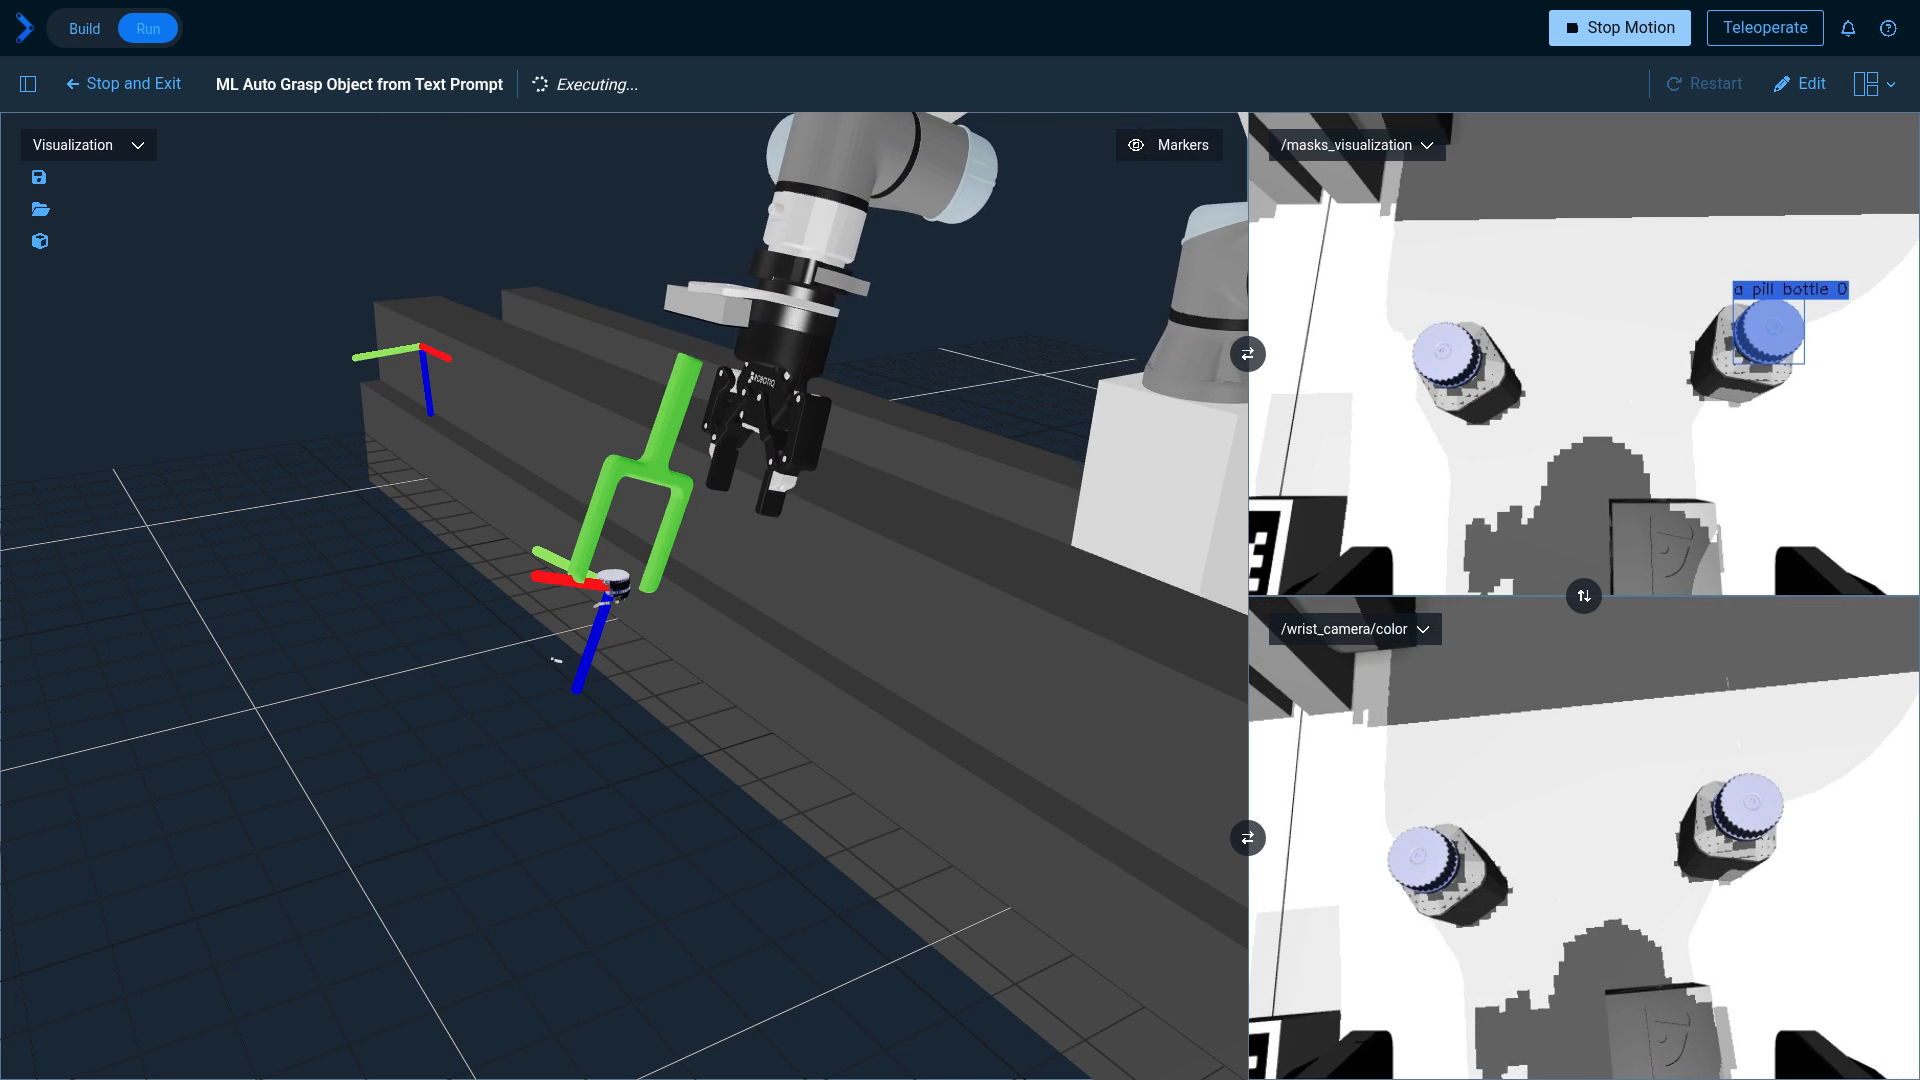Switch to Build mode
The image size is (1920, 1080).
coord(84,28)
